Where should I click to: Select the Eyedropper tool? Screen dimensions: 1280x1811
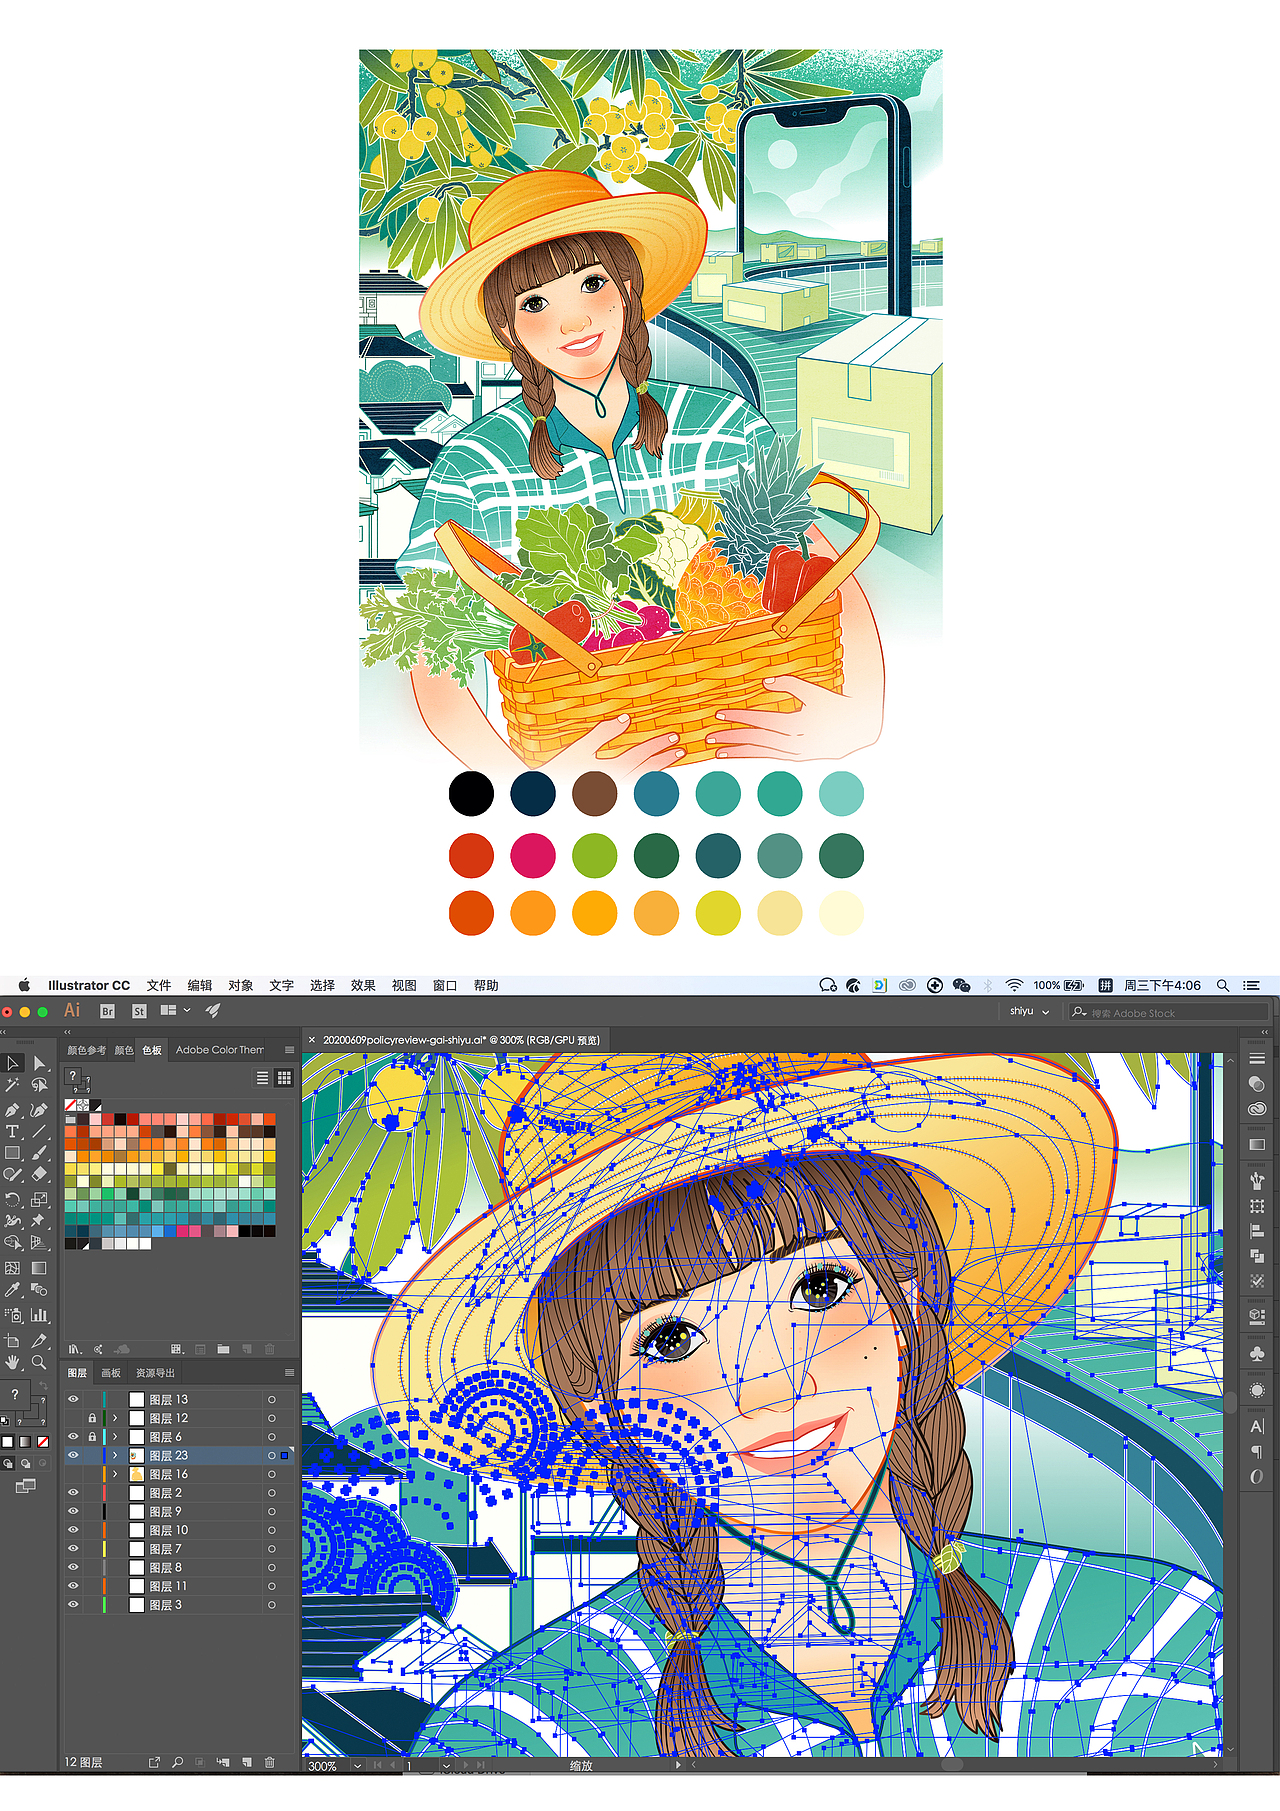tap(13, 1290)
